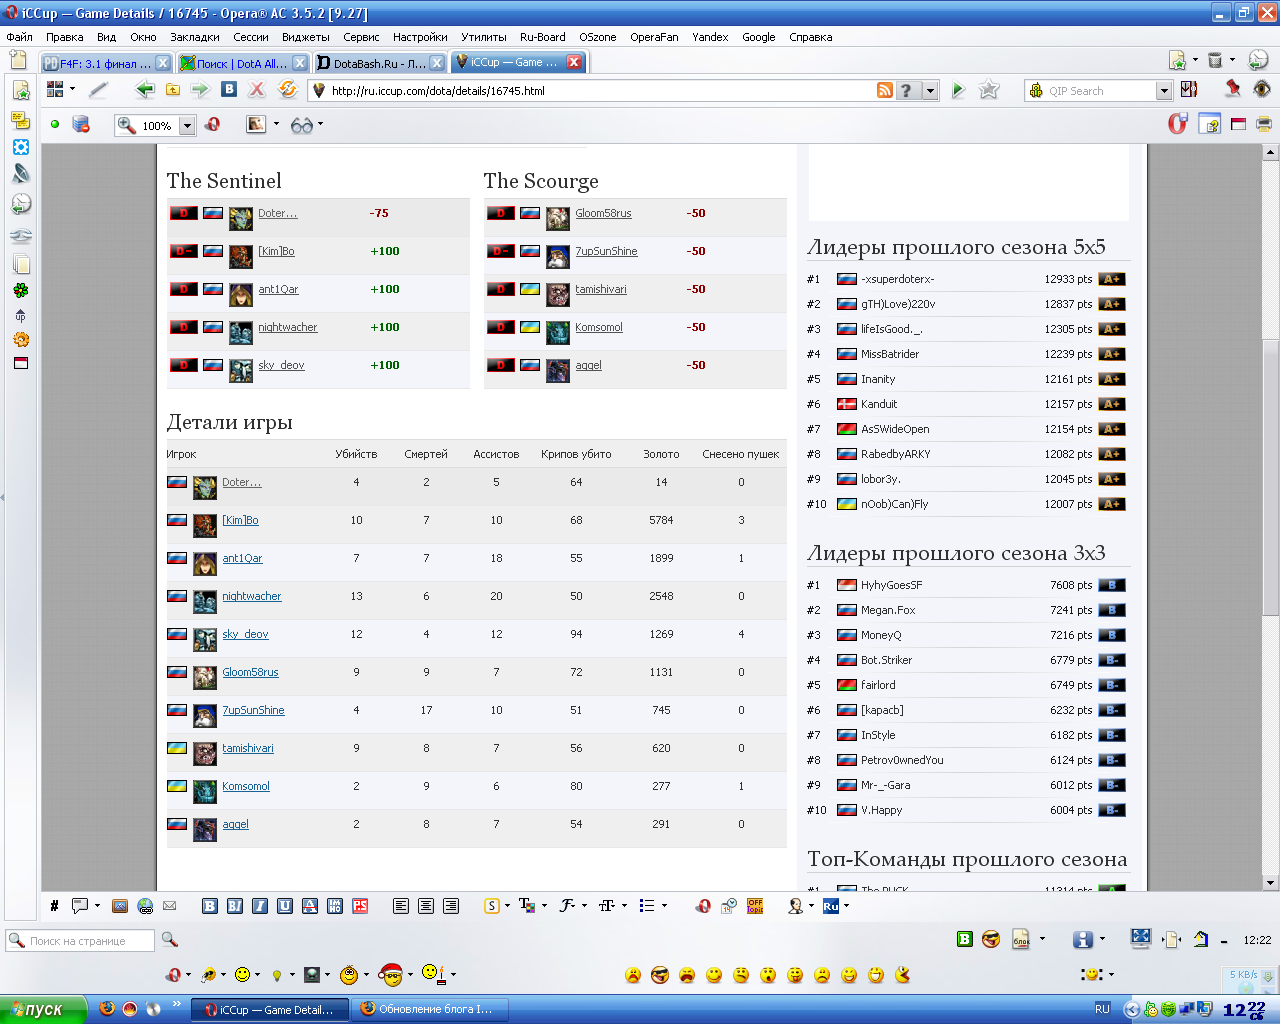Click the red pushpin icon

click(x=1233, y=89)
